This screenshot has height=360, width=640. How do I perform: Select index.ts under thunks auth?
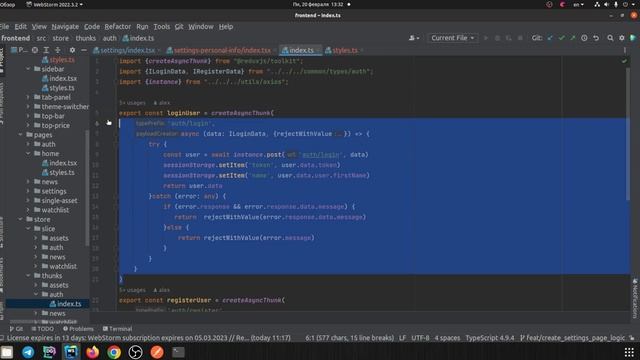pos(69,304)
